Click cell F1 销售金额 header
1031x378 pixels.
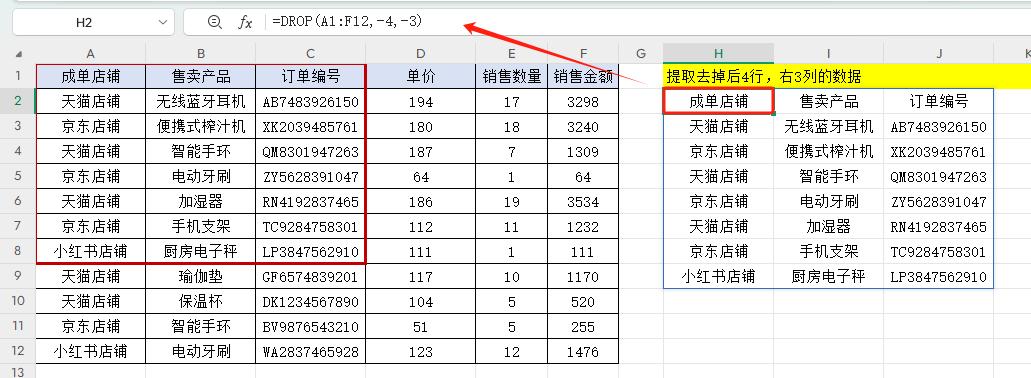click(583, 76)
